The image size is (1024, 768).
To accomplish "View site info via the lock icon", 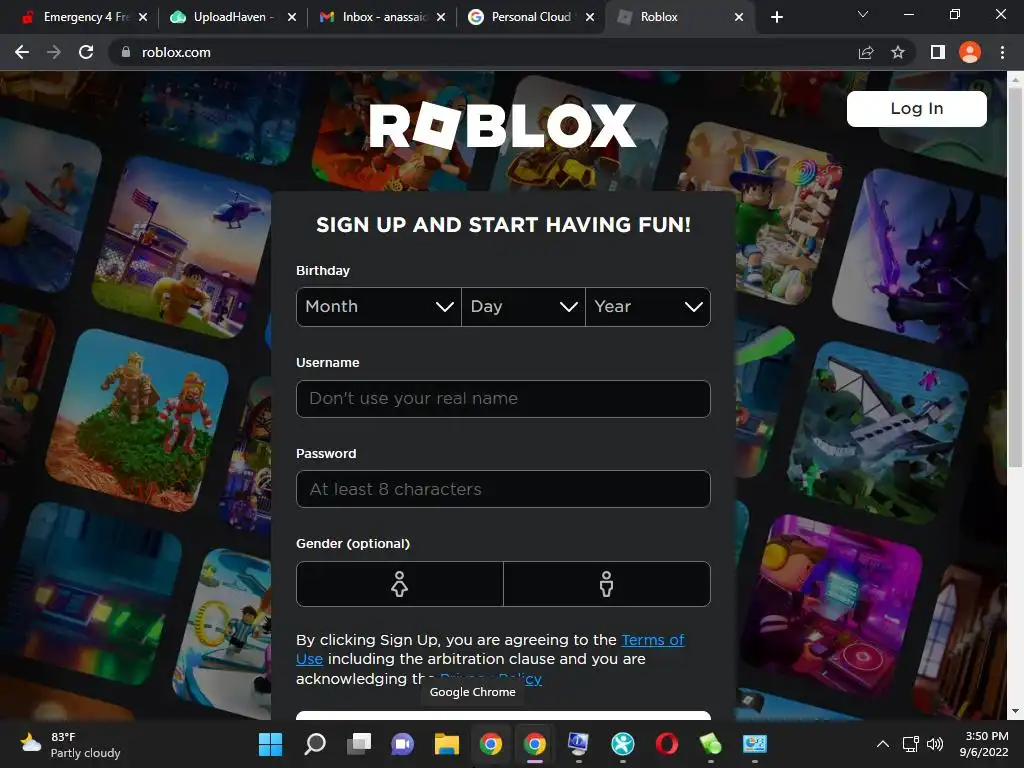I will (x=125, y=52).
